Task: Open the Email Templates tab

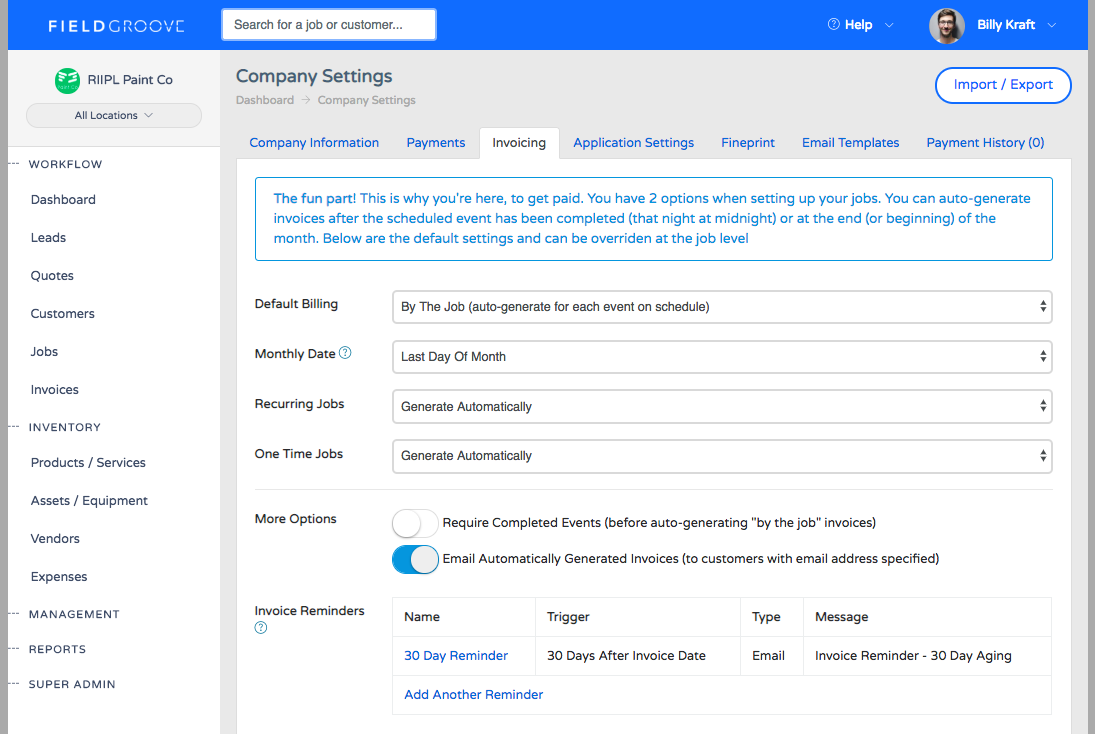Action: point(851,142)
